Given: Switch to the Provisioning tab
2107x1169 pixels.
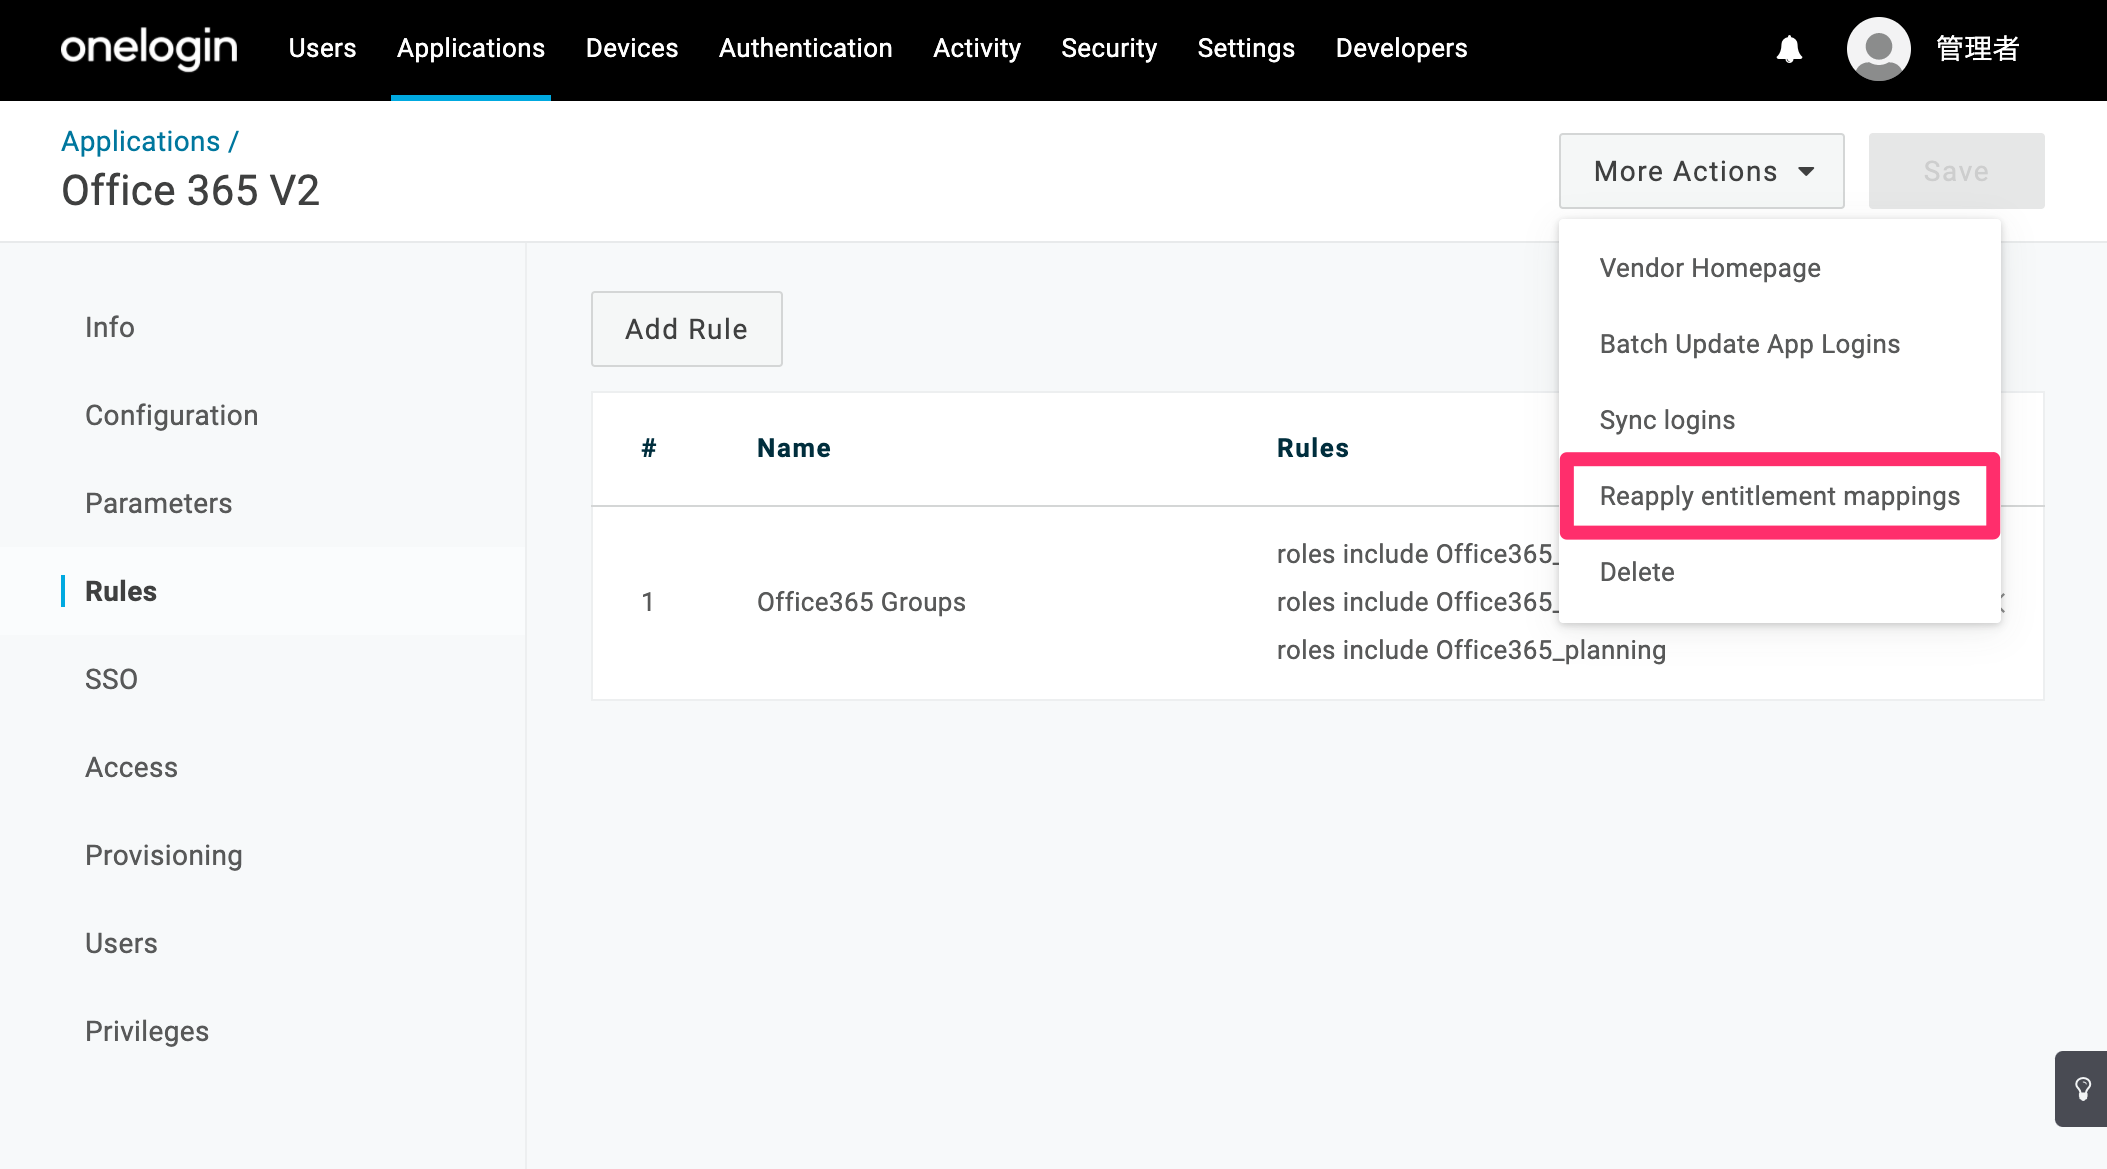Looking at the screenshot, I should pos(163,855).
